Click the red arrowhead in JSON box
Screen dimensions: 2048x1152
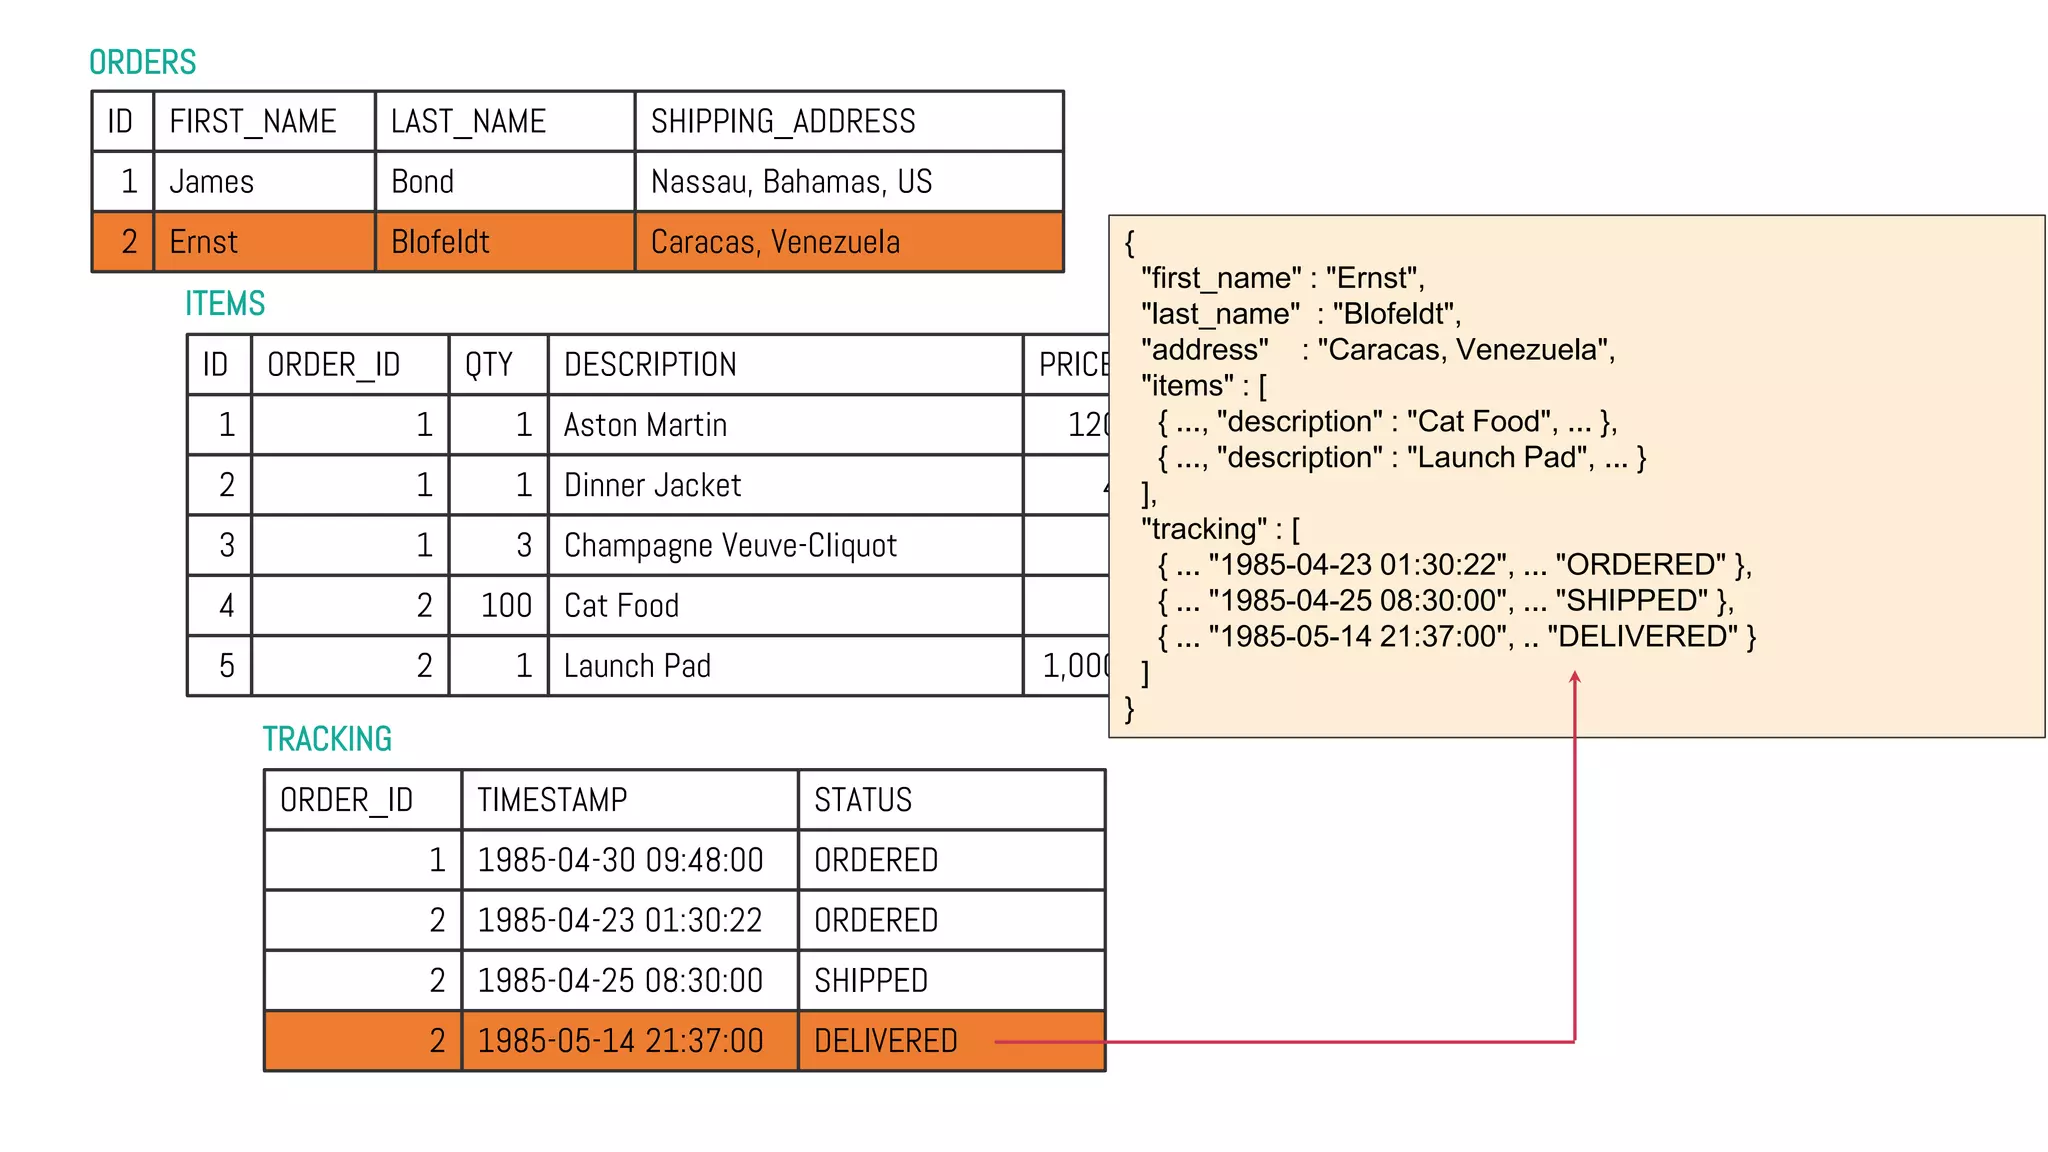(x=1575, y=678)
